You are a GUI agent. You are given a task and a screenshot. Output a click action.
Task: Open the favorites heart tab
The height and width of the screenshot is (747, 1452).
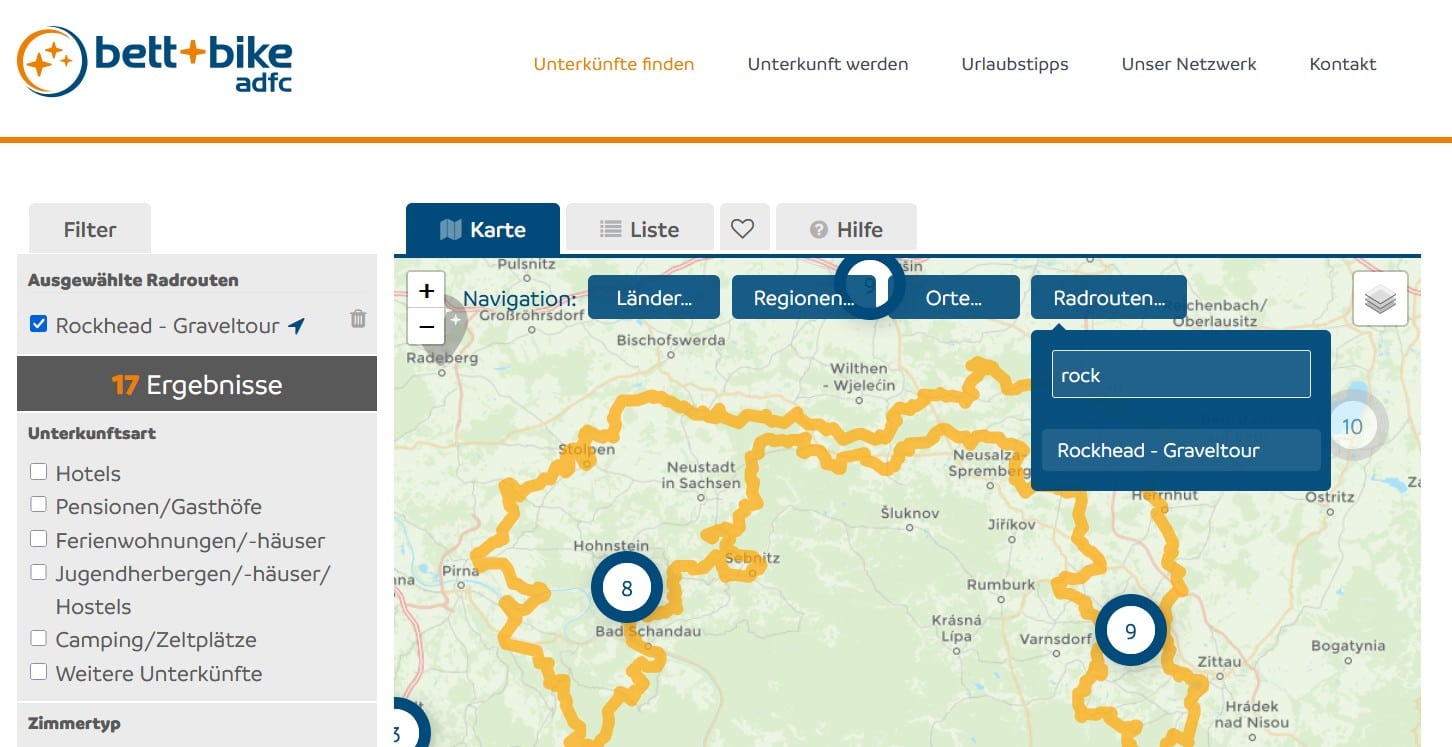742,229
